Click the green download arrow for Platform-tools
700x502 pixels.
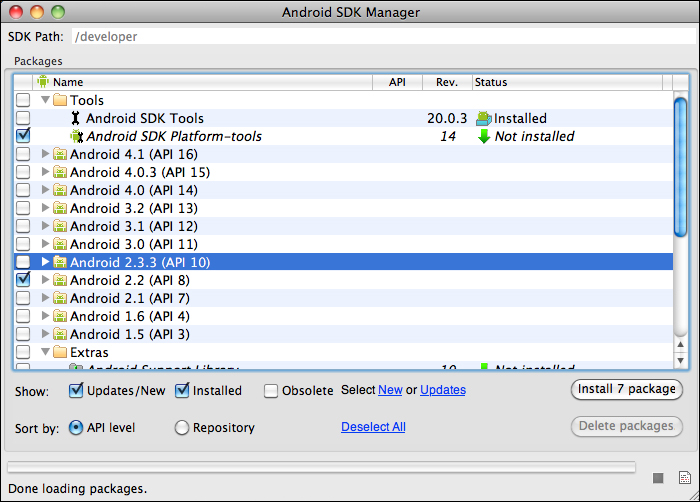(x=484, y=136)
